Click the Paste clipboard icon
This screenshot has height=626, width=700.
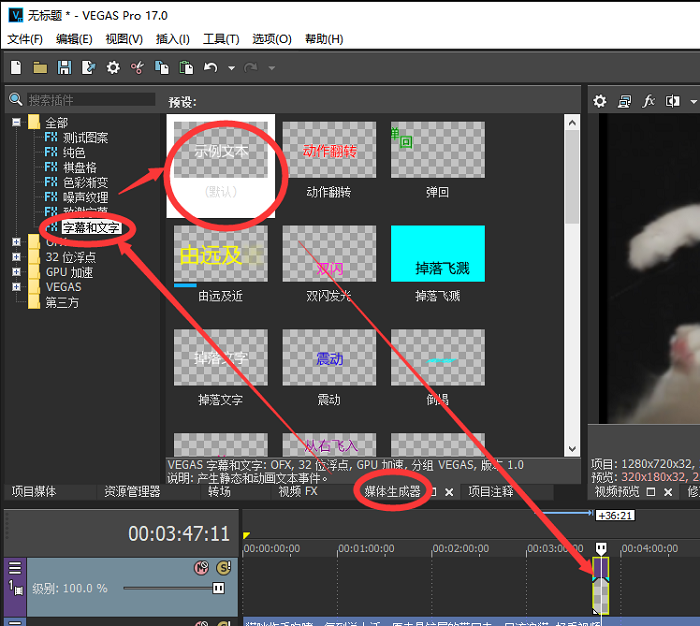186,67
